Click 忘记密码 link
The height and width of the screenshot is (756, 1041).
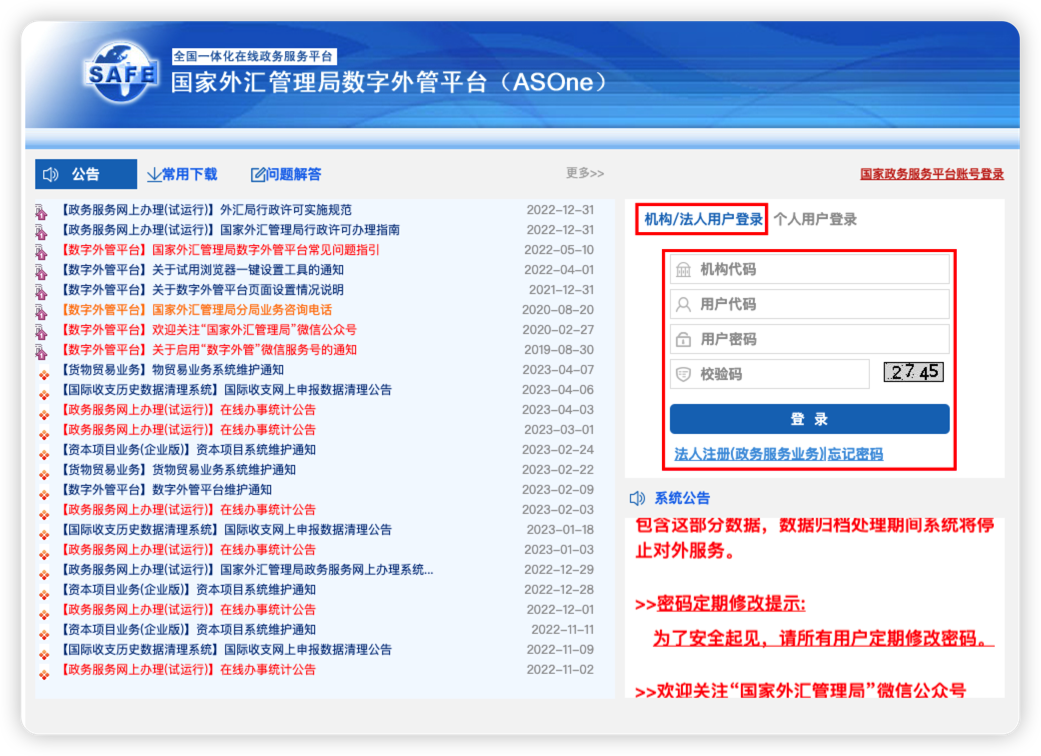tap(855, 454)
